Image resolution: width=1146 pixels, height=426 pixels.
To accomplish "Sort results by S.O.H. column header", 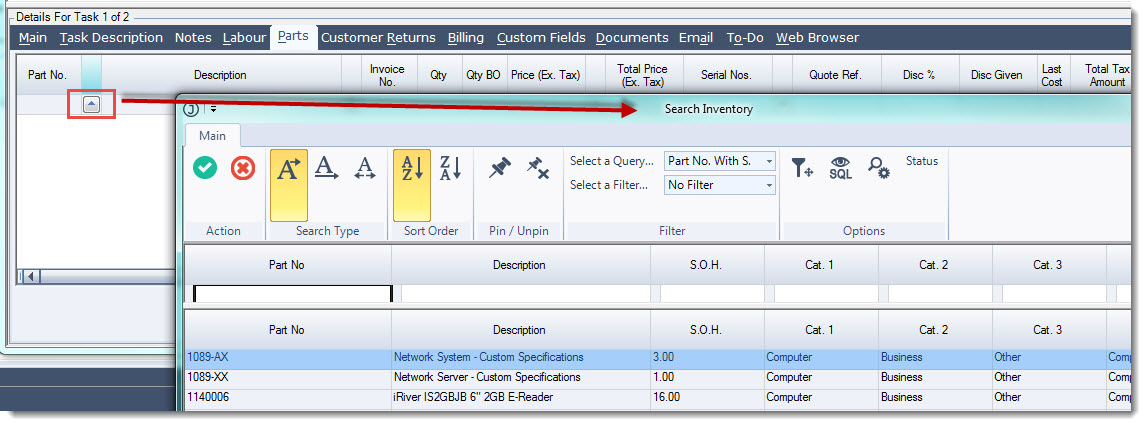I will coord(707,330).
